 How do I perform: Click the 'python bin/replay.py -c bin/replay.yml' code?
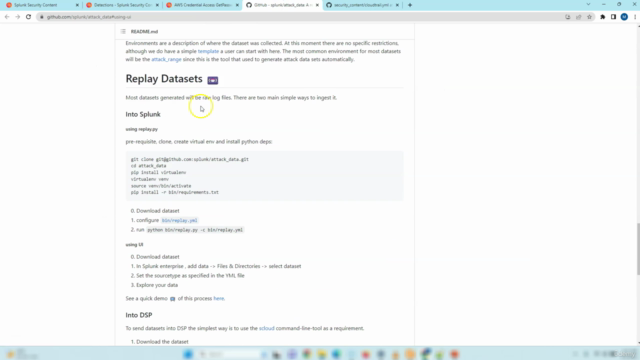[195, 230]
